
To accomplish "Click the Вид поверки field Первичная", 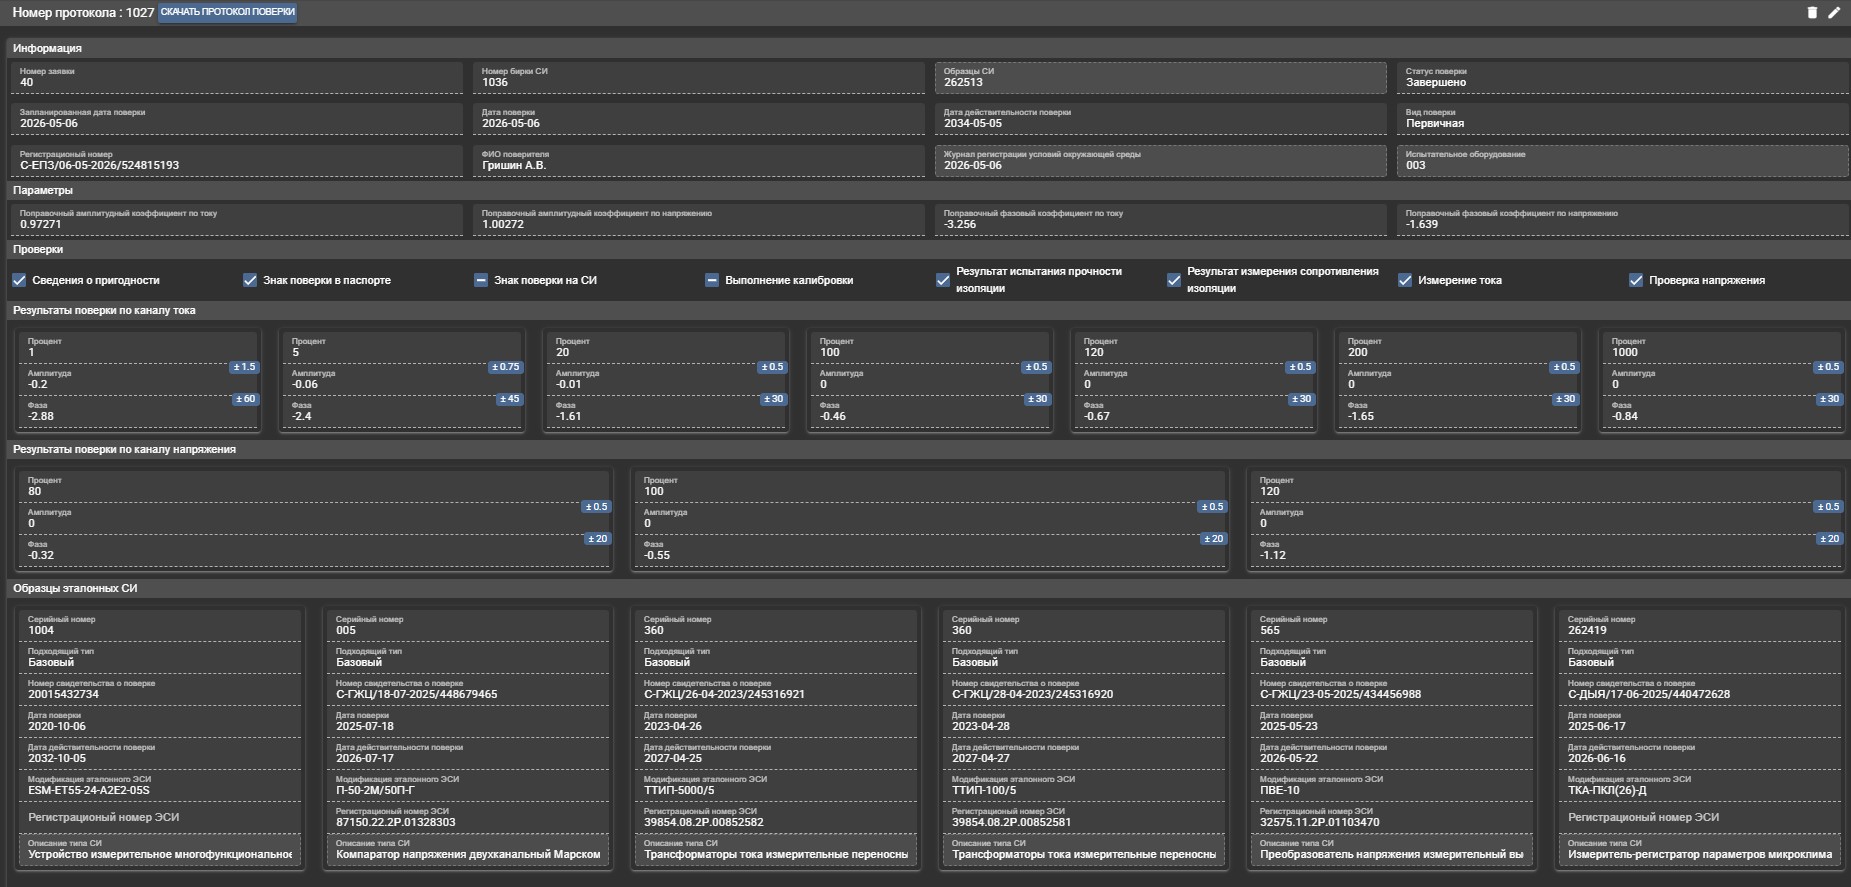I will click(x=1622, y=119).
